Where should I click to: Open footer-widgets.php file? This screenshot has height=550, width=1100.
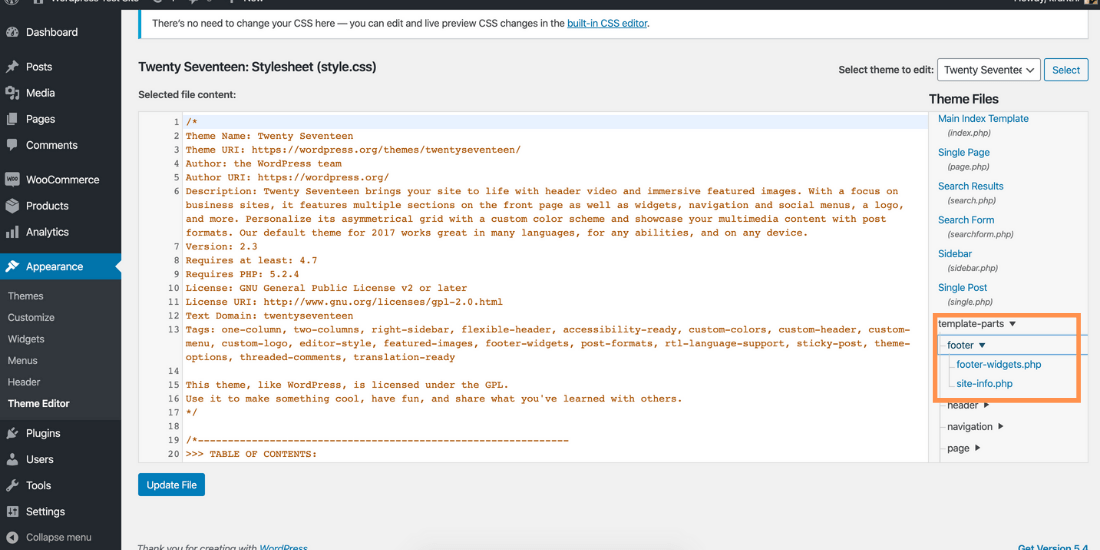point(998,364)
